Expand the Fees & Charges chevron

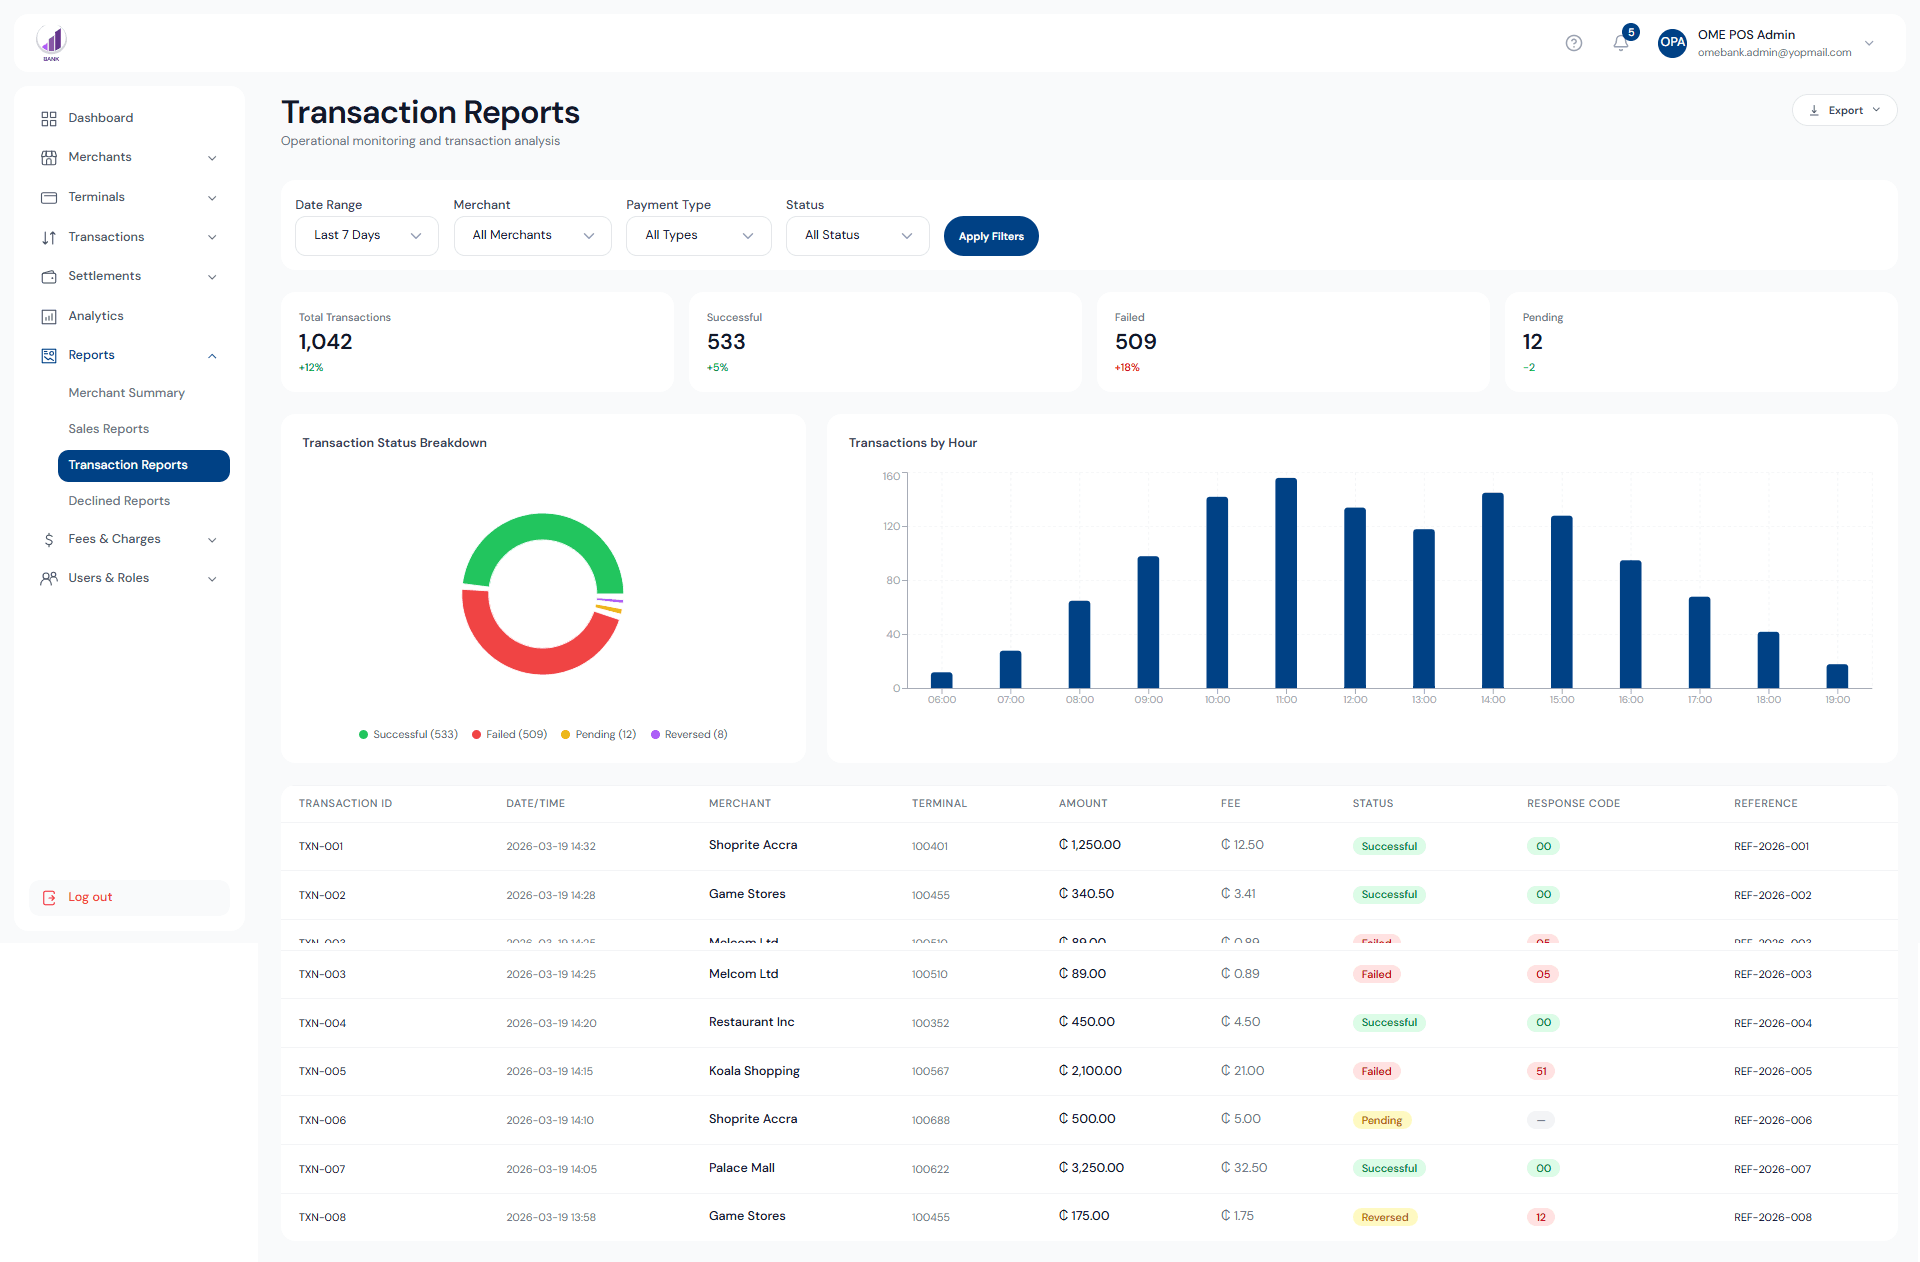[x=212, y=540]
